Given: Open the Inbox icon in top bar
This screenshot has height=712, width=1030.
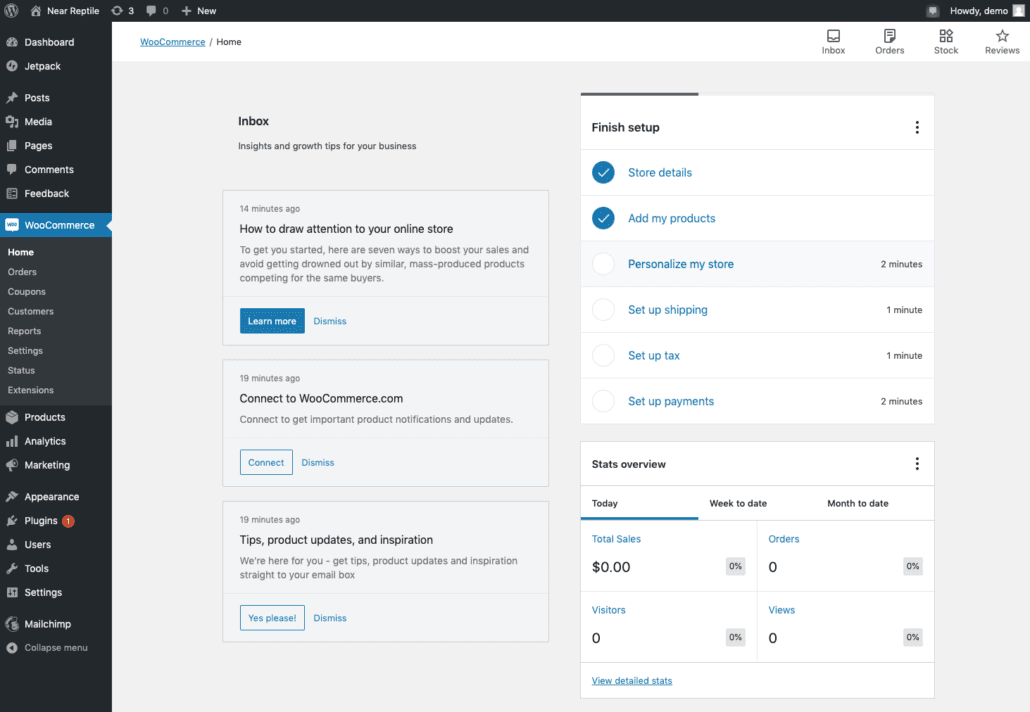Looking at the screenshot, I should pos(833,36).
